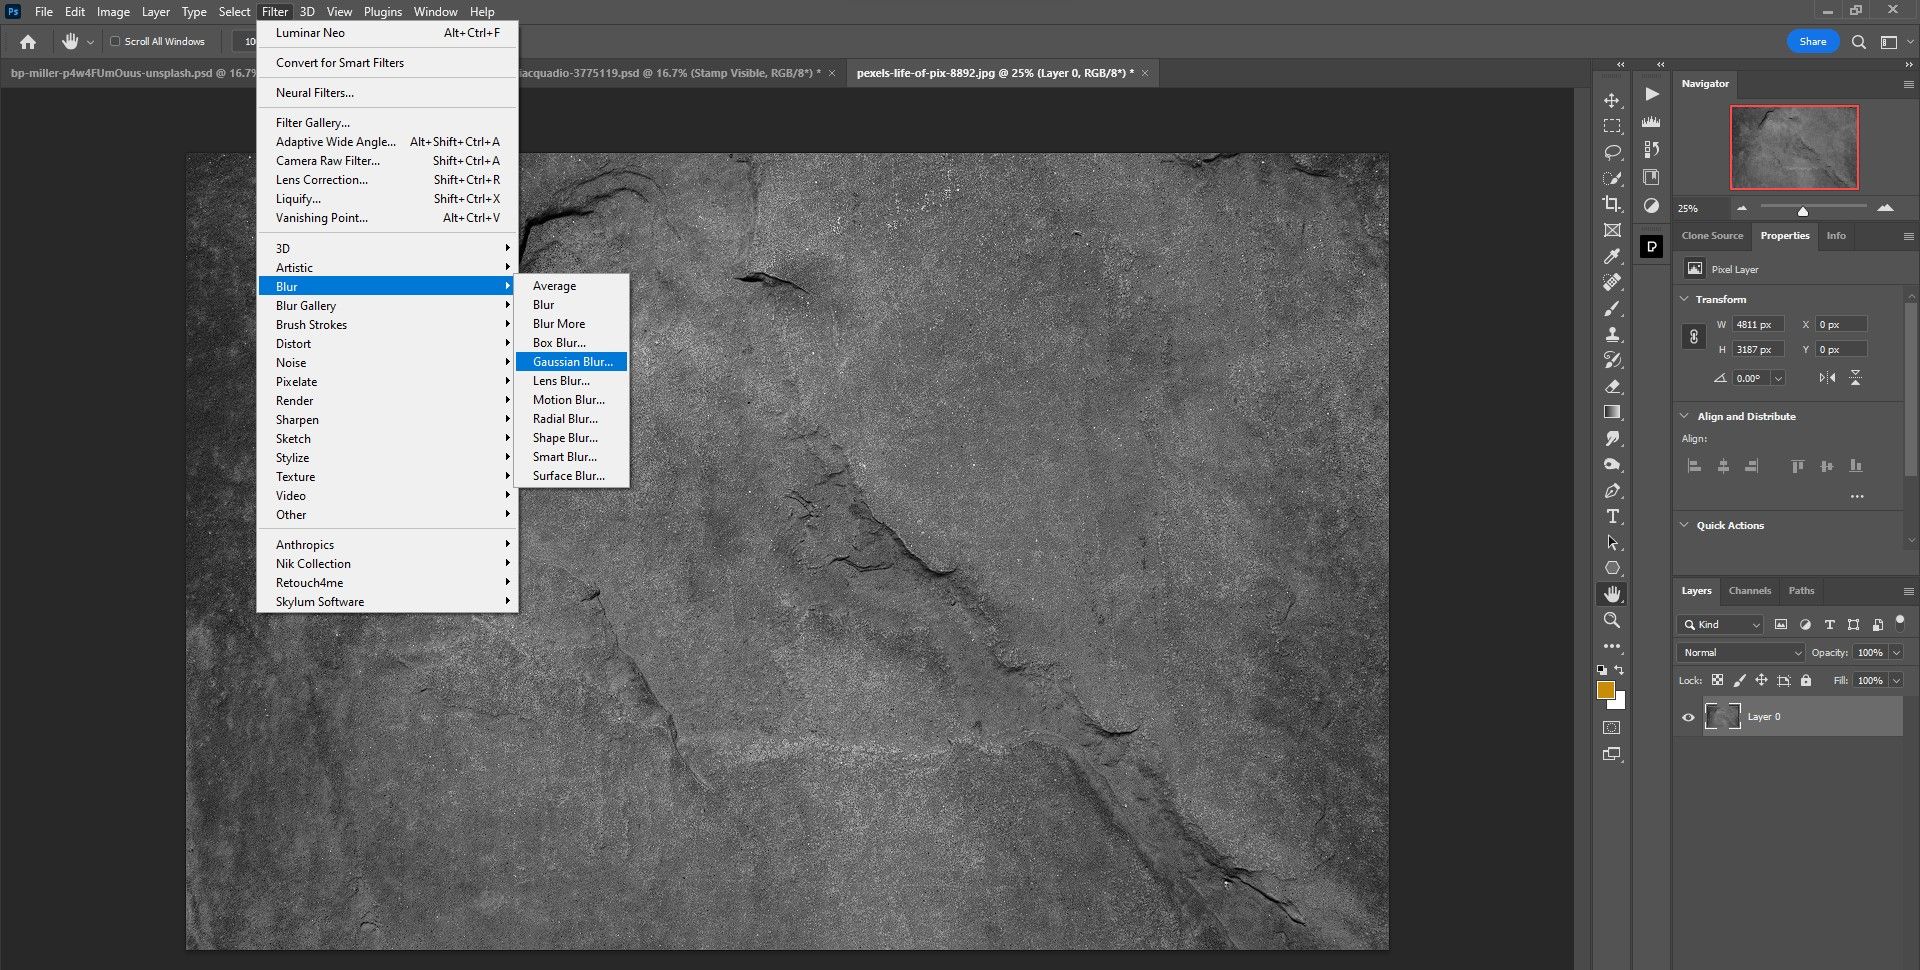Hide Layer 0 with eye icon
Image resolution: width=1920 pixels, height=970 pixels.
tap(1688, 717)
